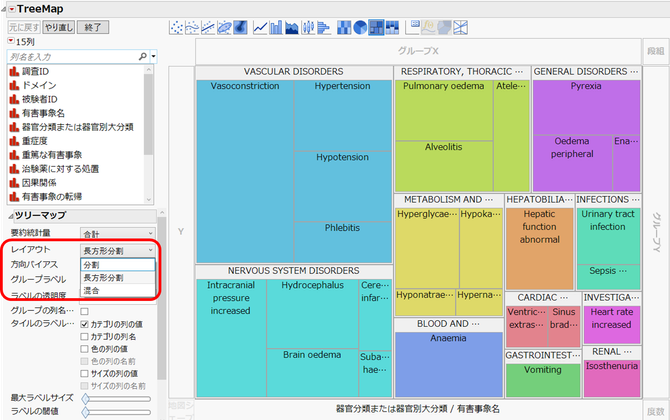Click the red bar icon beside 因果関係
The height and width of the screenshot is (420, 670).
pos(14,183)
